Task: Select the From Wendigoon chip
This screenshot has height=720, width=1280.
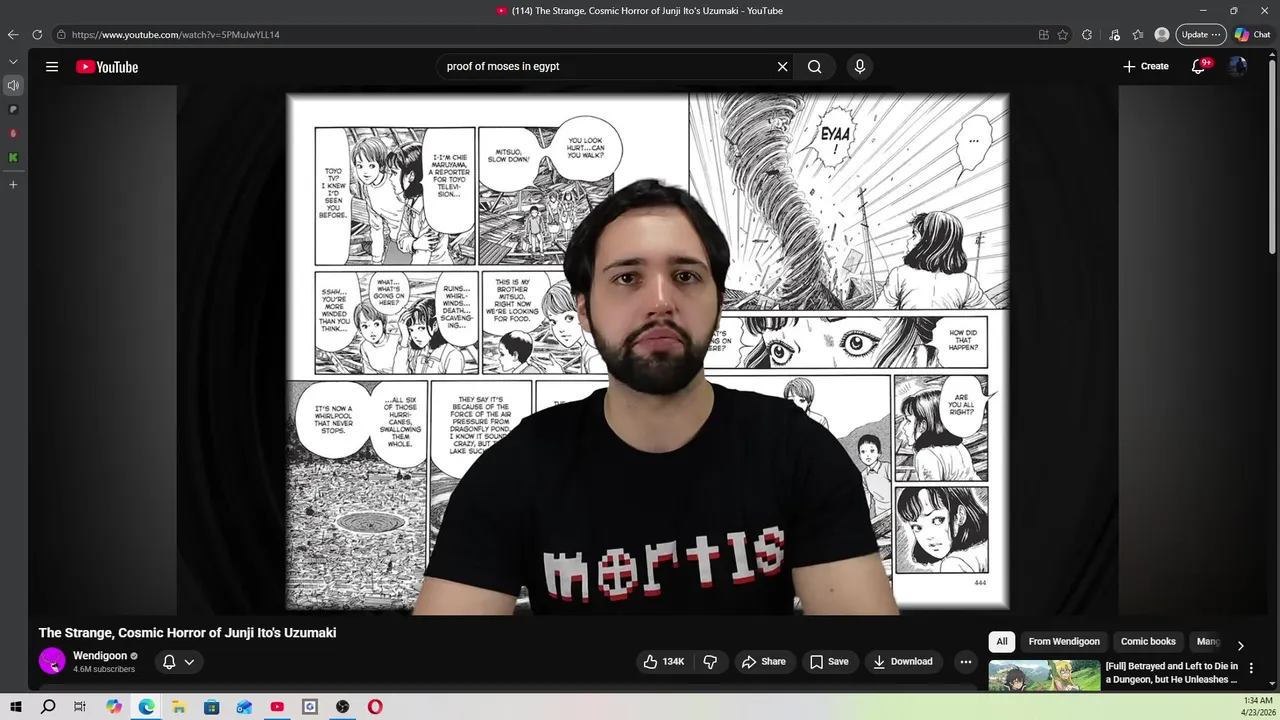Action: coord(1063,642)
